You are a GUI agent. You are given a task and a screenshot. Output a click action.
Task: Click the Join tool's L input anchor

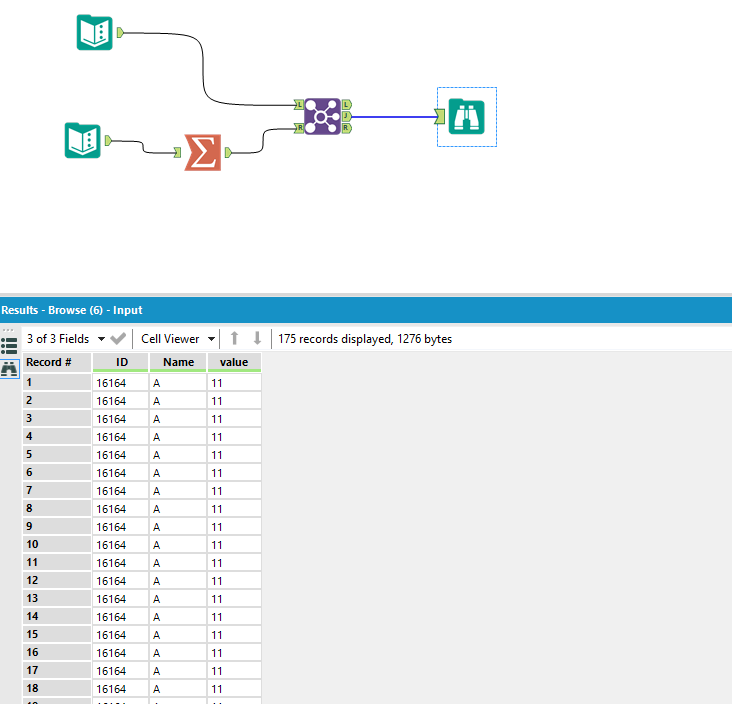tap(299, 105)
